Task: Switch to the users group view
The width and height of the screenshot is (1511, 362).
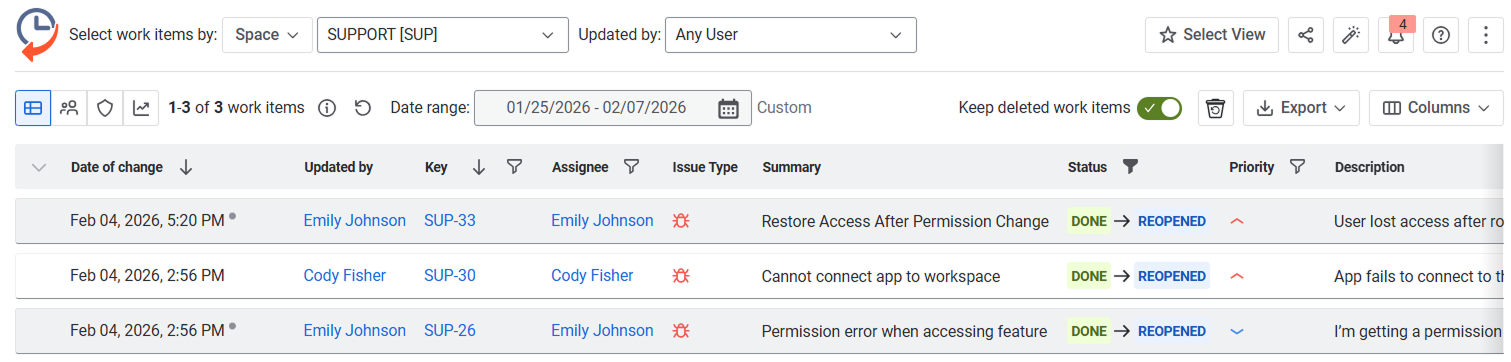Action: click(69, 108)
